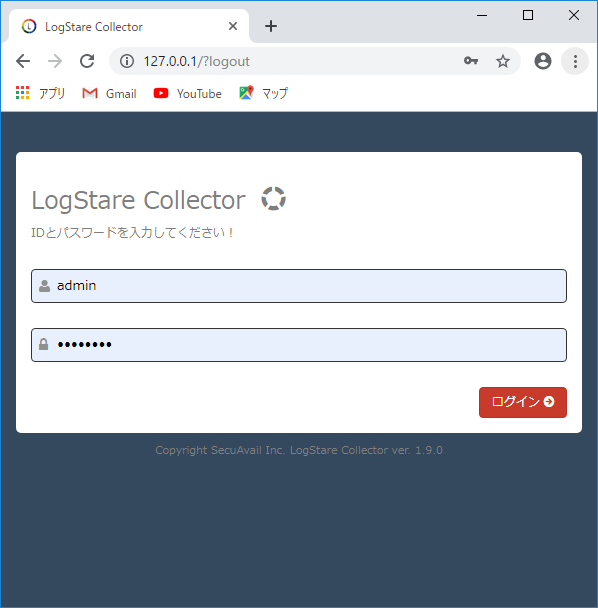598x608 pixels.
Task: Open the YouTube bookmark
Action: point(188,93)
